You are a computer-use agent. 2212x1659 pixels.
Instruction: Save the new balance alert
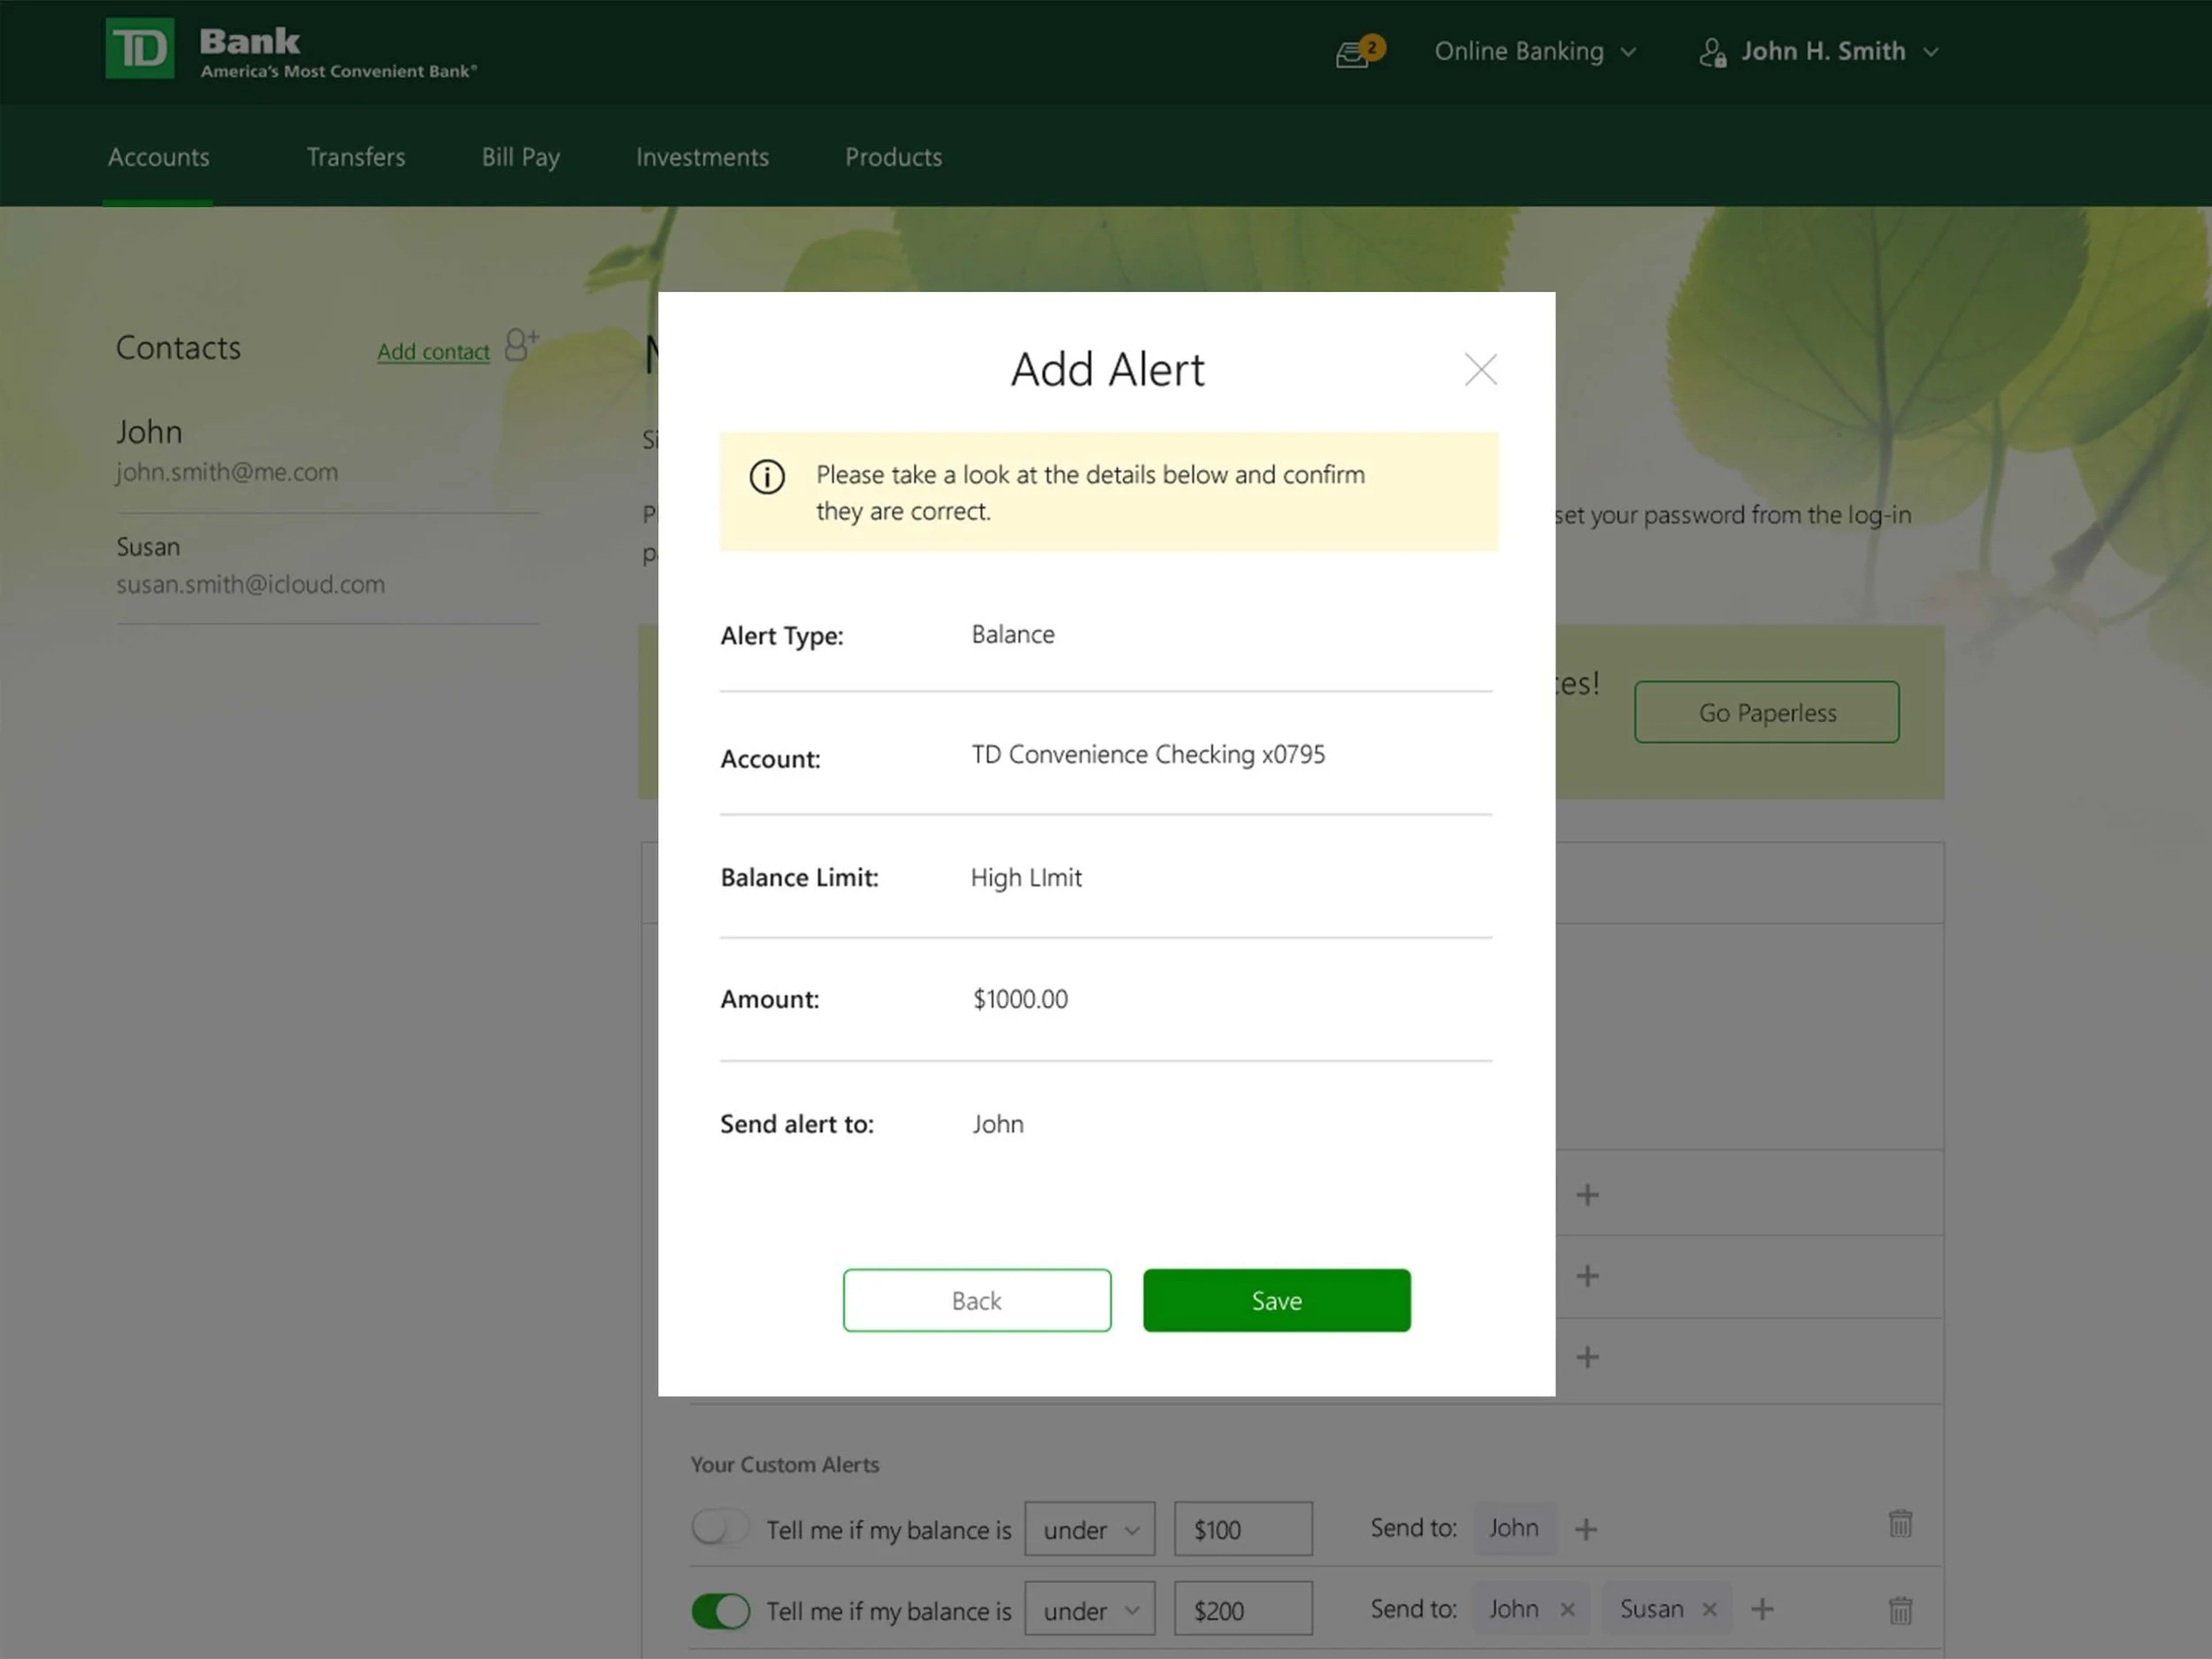(x=1277, y=1300)
